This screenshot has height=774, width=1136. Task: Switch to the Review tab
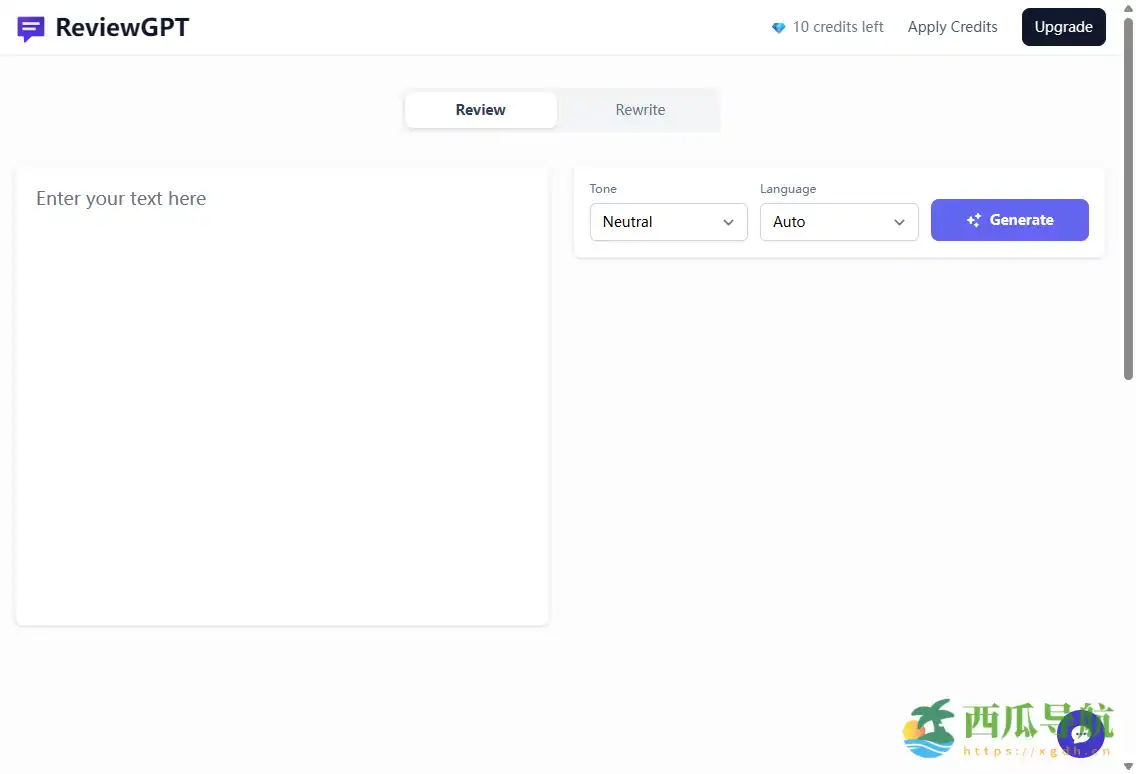tap(481, 110)
